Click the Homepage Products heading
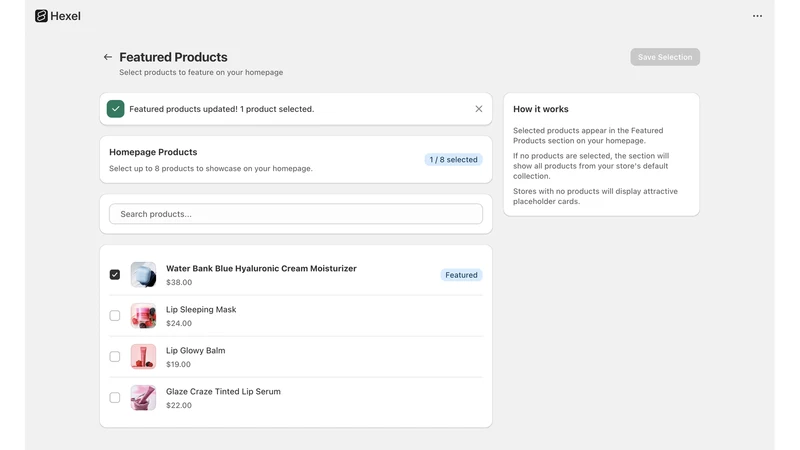The width and height of the screenshot is (800, 450). point(153,152)
